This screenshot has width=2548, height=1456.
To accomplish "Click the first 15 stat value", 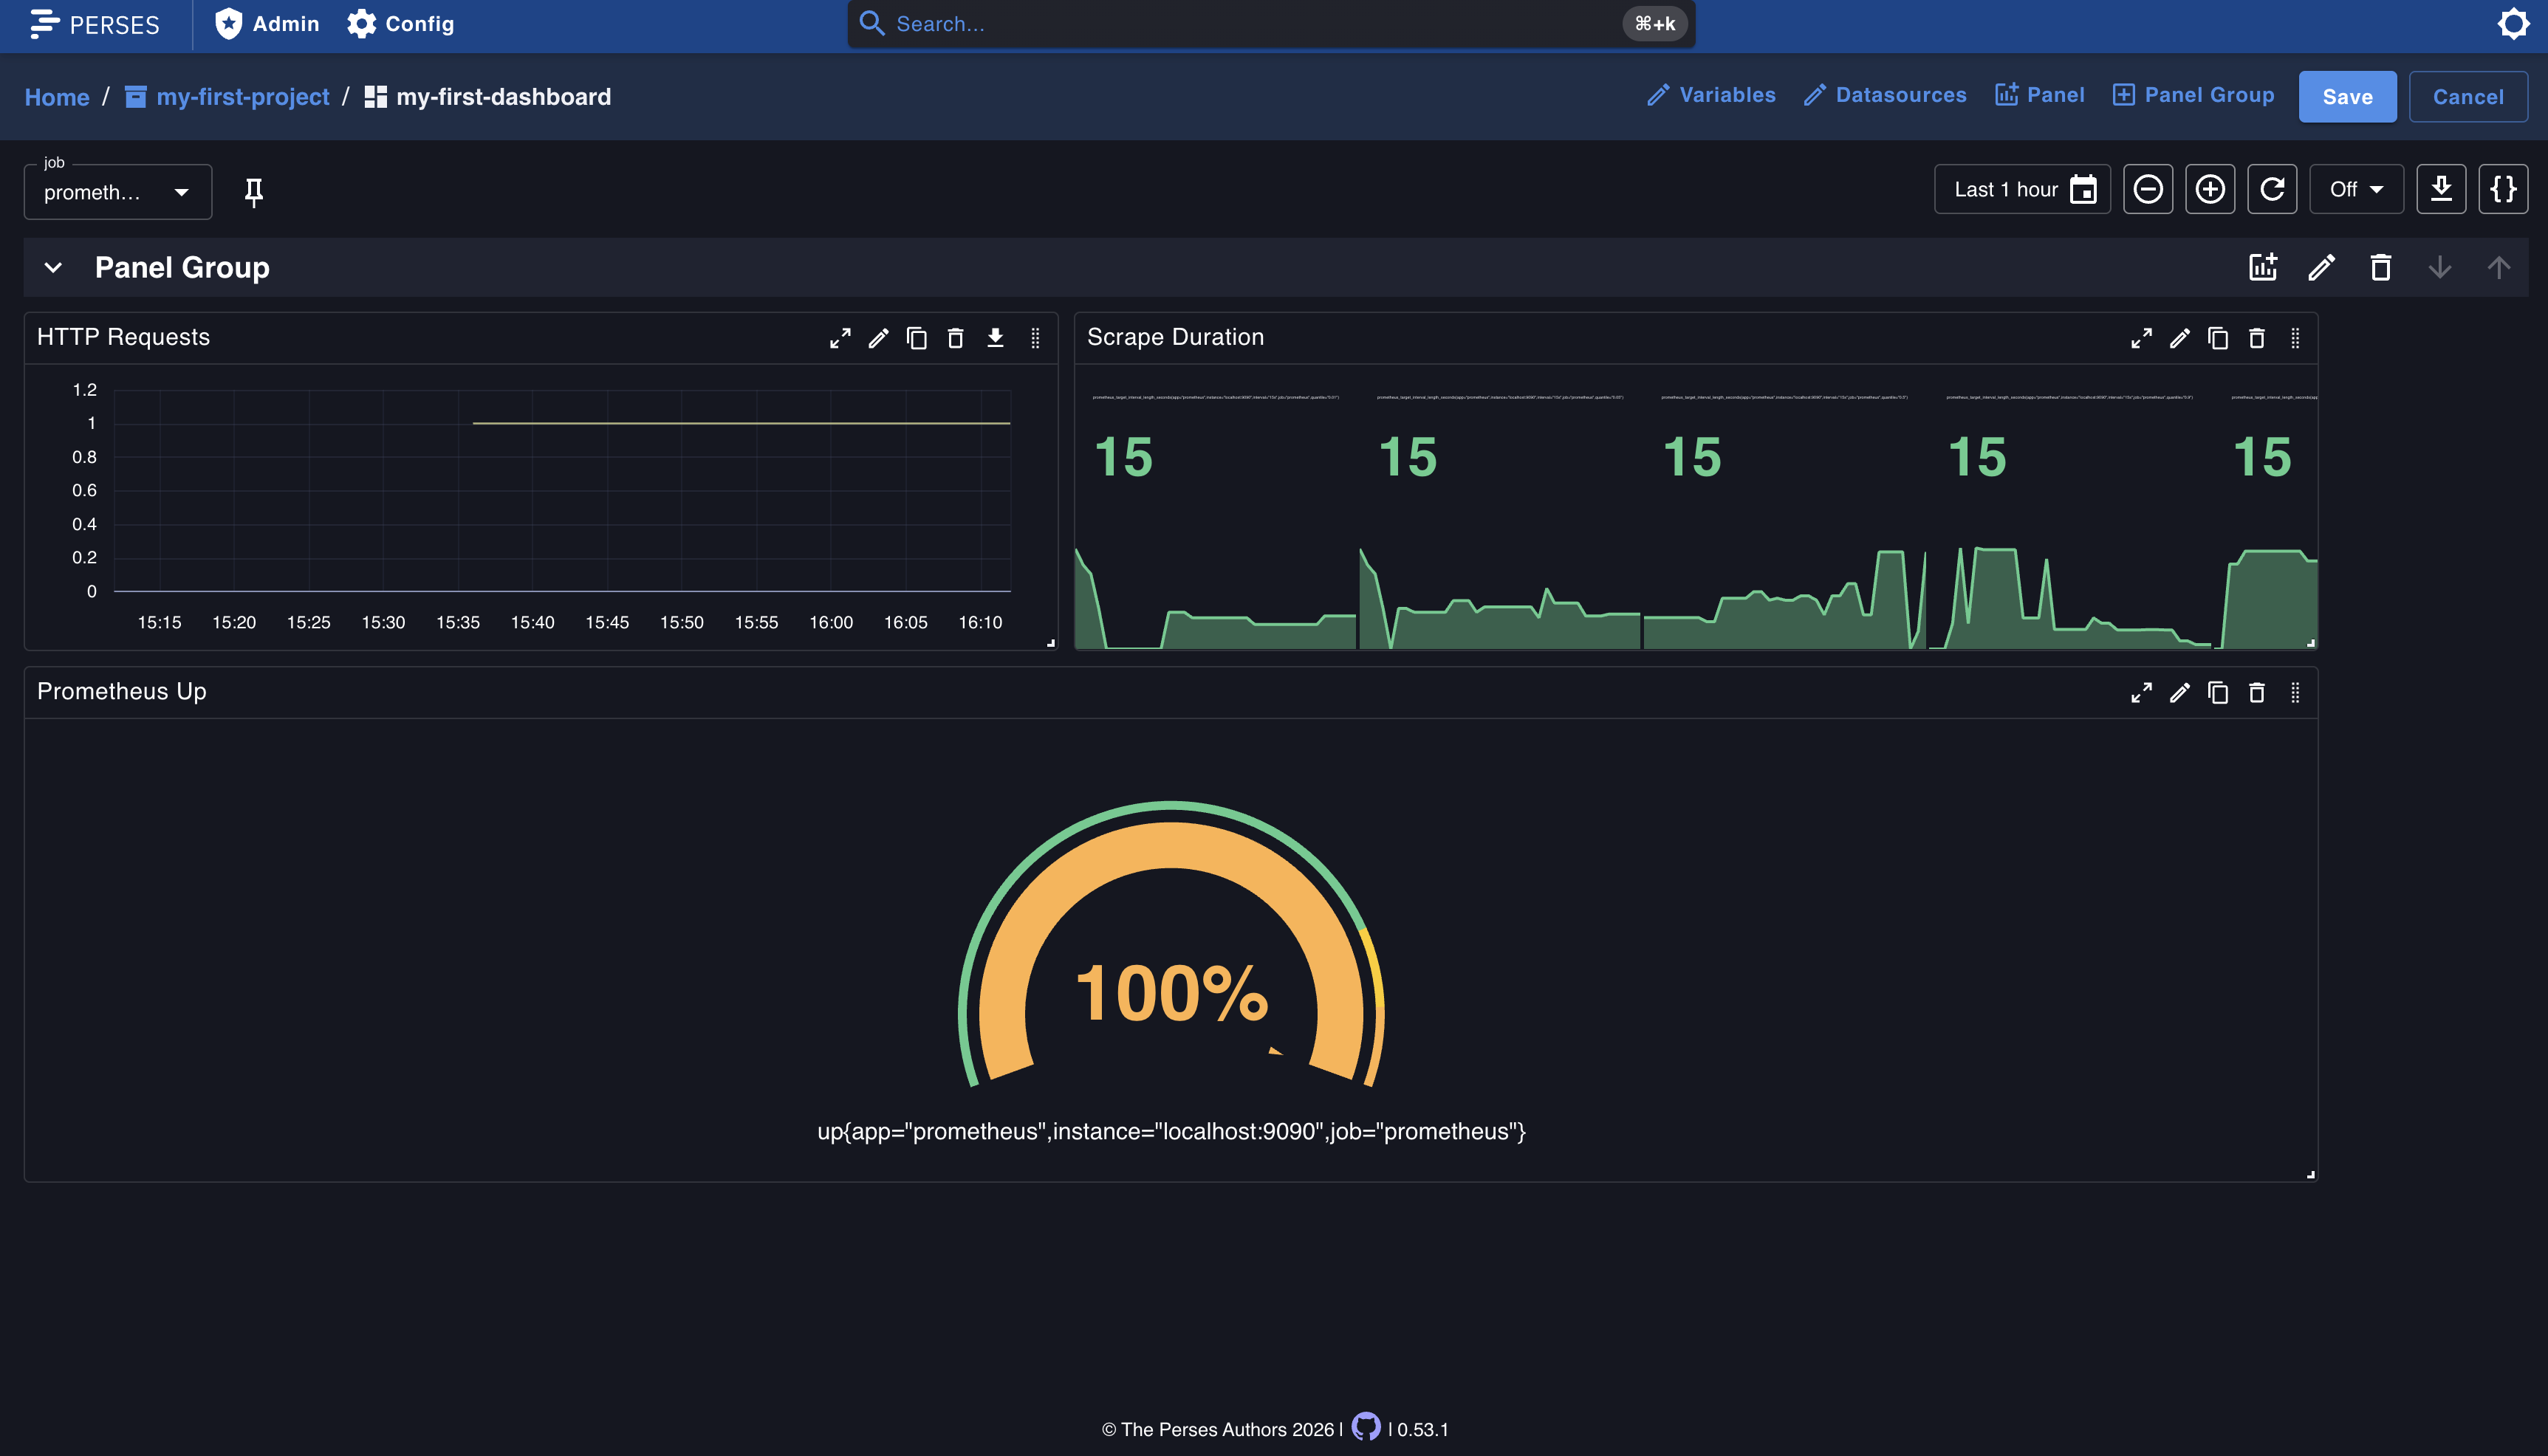I will 1124,457.
